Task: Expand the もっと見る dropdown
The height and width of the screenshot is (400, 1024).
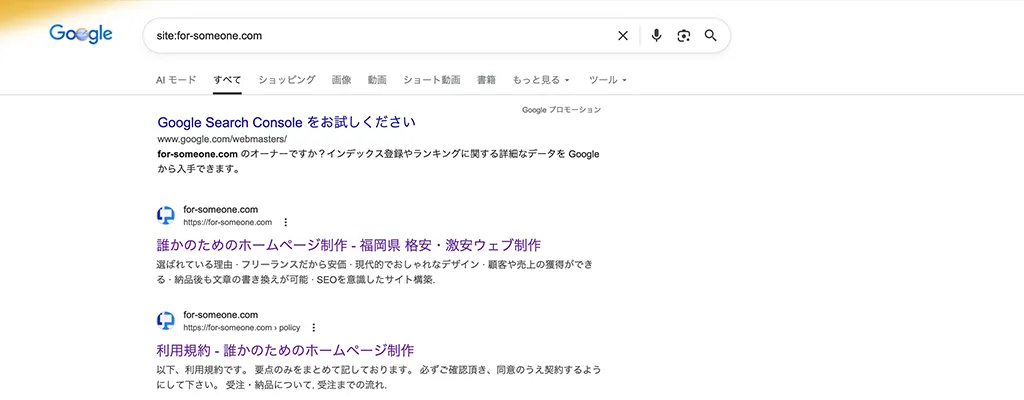Action: pos(541,80)
